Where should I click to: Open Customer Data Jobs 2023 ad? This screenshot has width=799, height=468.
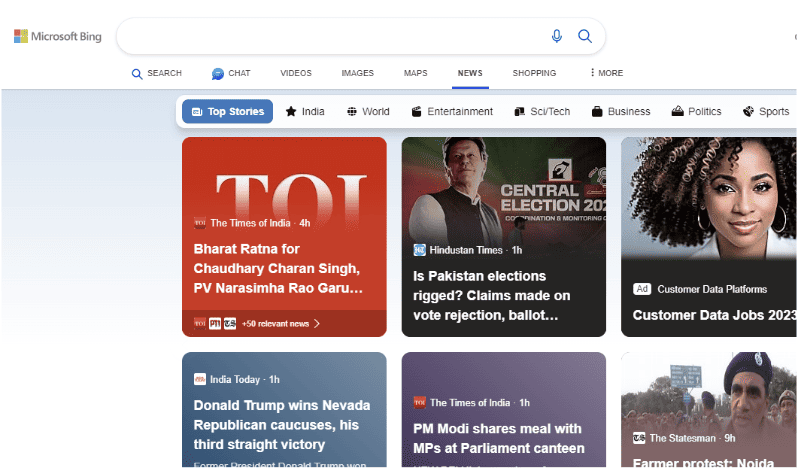click(x=714, y=315)
